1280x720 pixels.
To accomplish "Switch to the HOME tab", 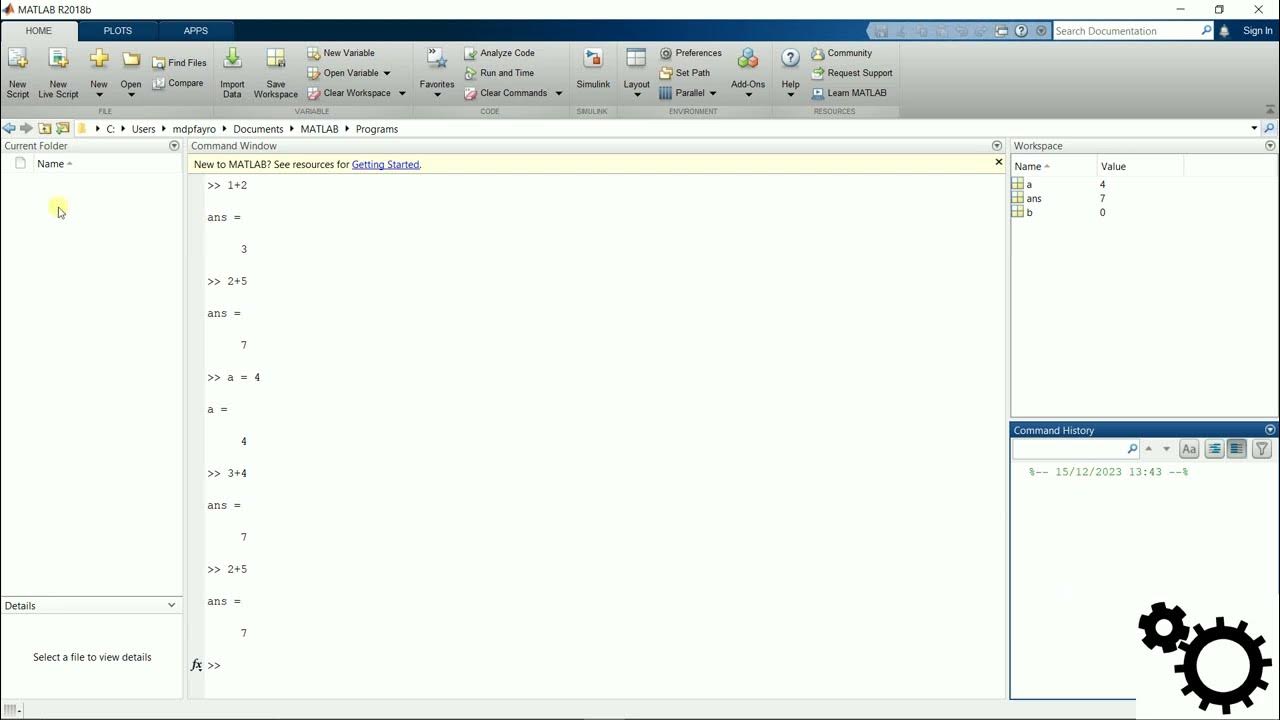I will (x=39, y=31).
